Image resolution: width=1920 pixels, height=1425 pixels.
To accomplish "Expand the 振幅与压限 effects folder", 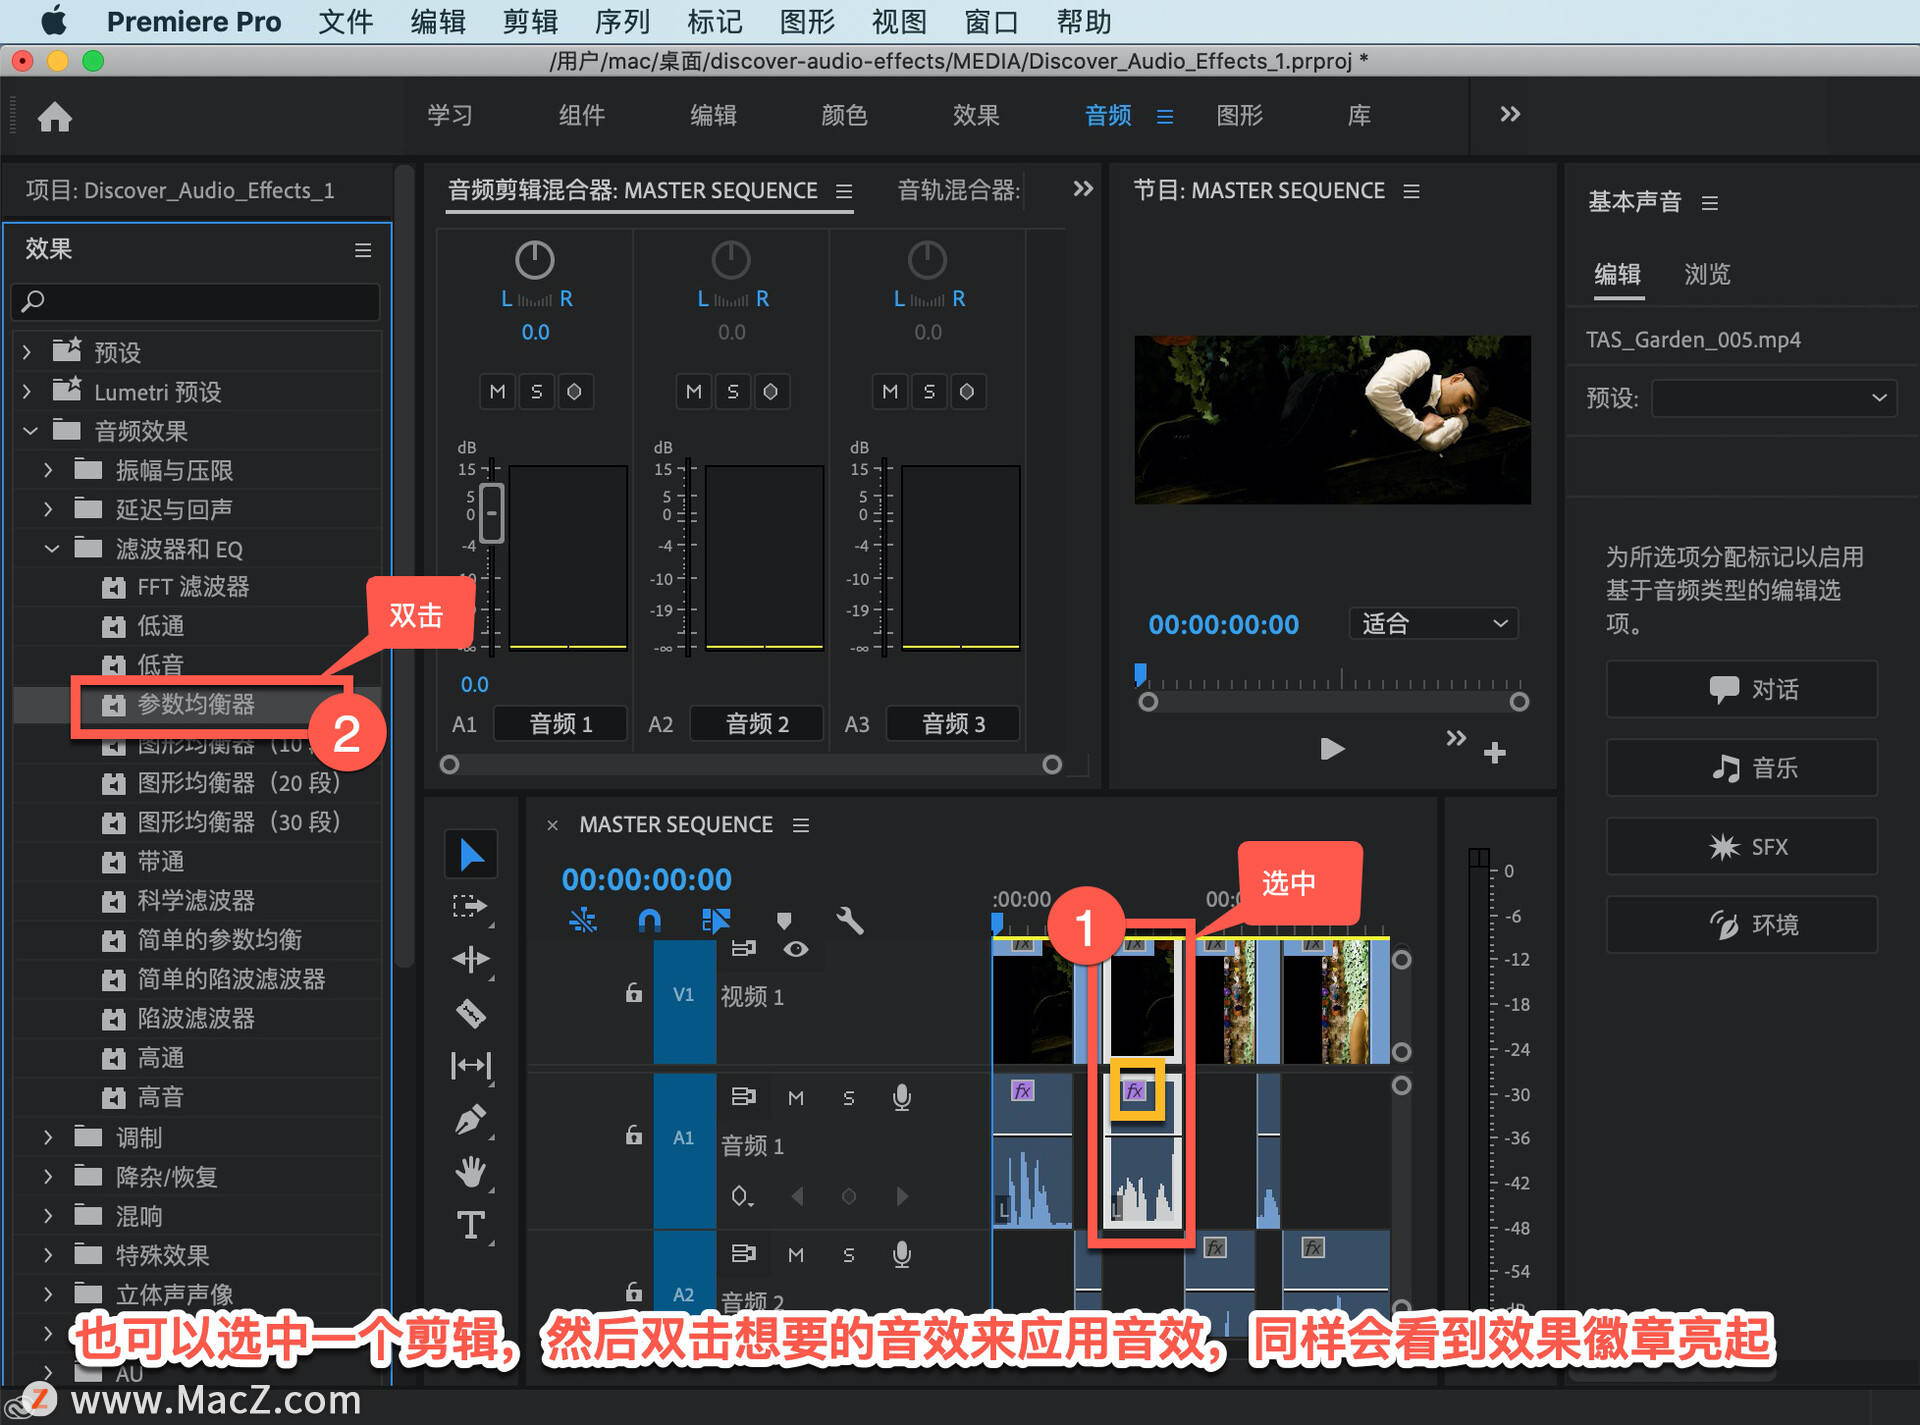I will point(48,470).
